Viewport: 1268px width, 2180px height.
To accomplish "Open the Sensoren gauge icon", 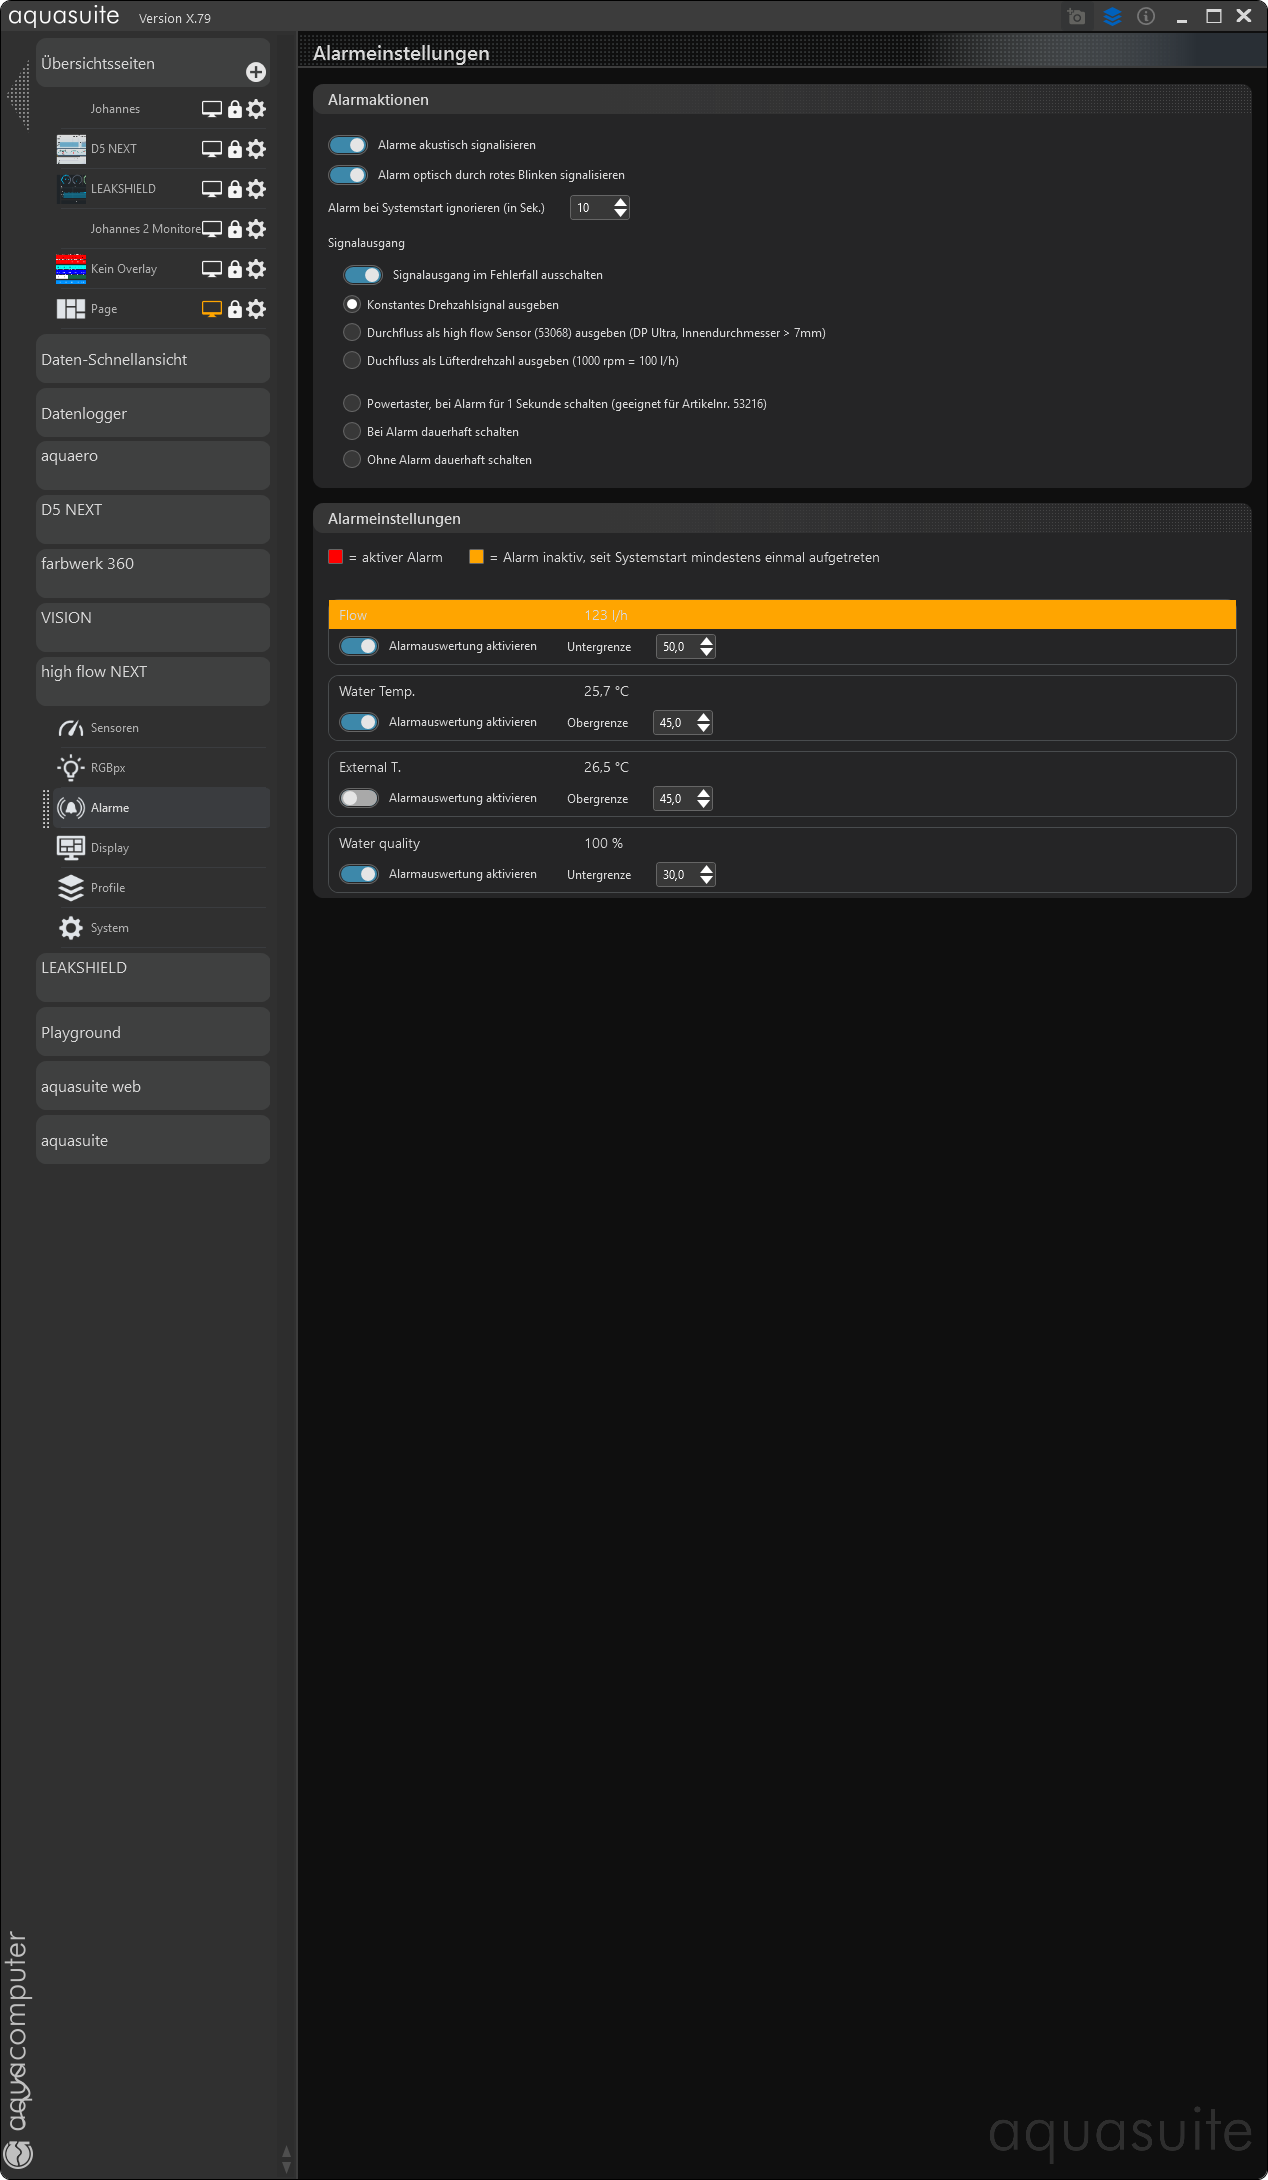I will point(71,728).
